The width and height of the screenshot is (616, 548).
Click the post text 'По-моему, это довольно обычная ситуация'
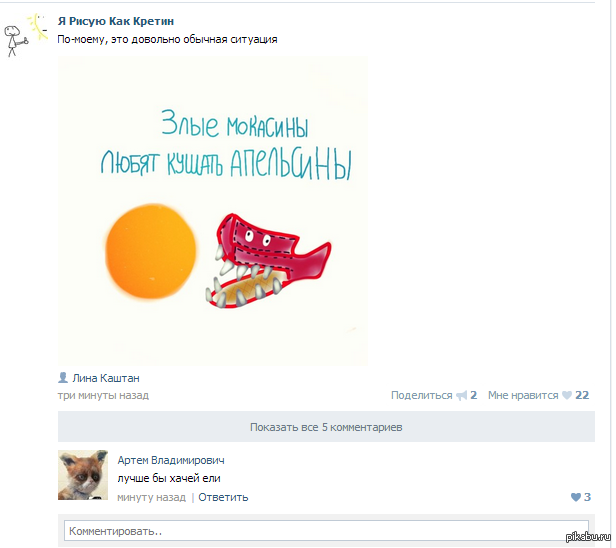[167, 39]
